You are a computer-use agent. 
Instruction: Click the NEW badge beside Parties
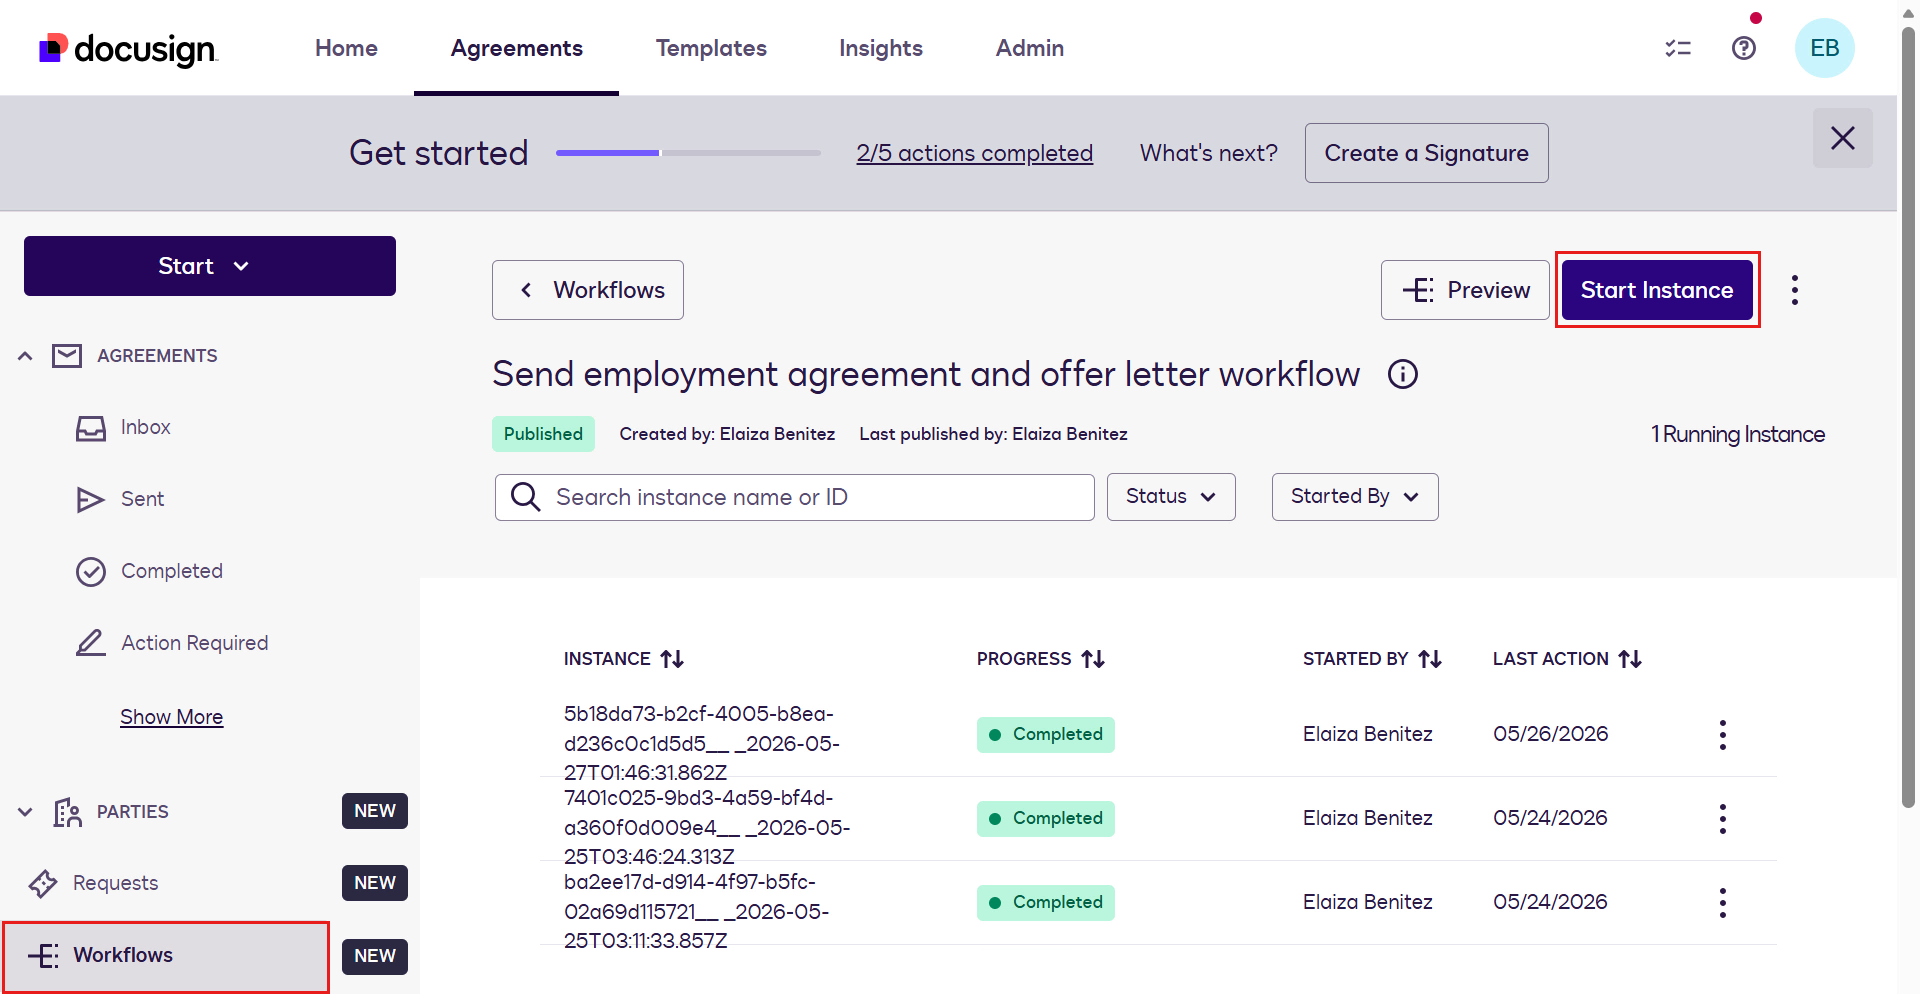pos(375,811)
